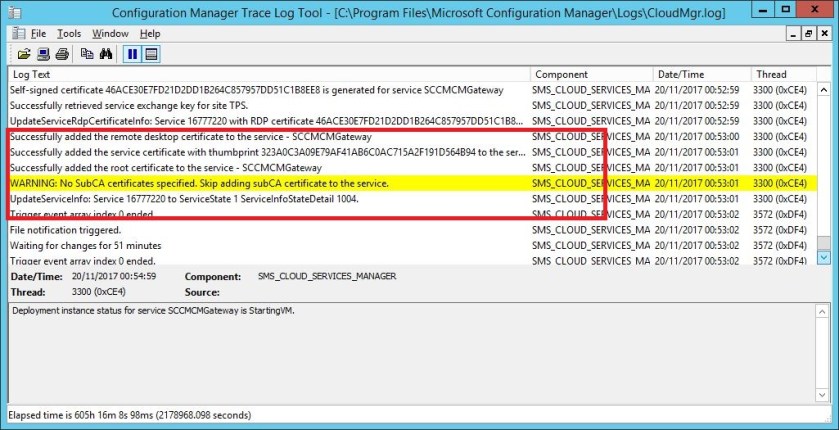
Task: Select the 'File notification triggered.' row
Action: click(412, 230)
